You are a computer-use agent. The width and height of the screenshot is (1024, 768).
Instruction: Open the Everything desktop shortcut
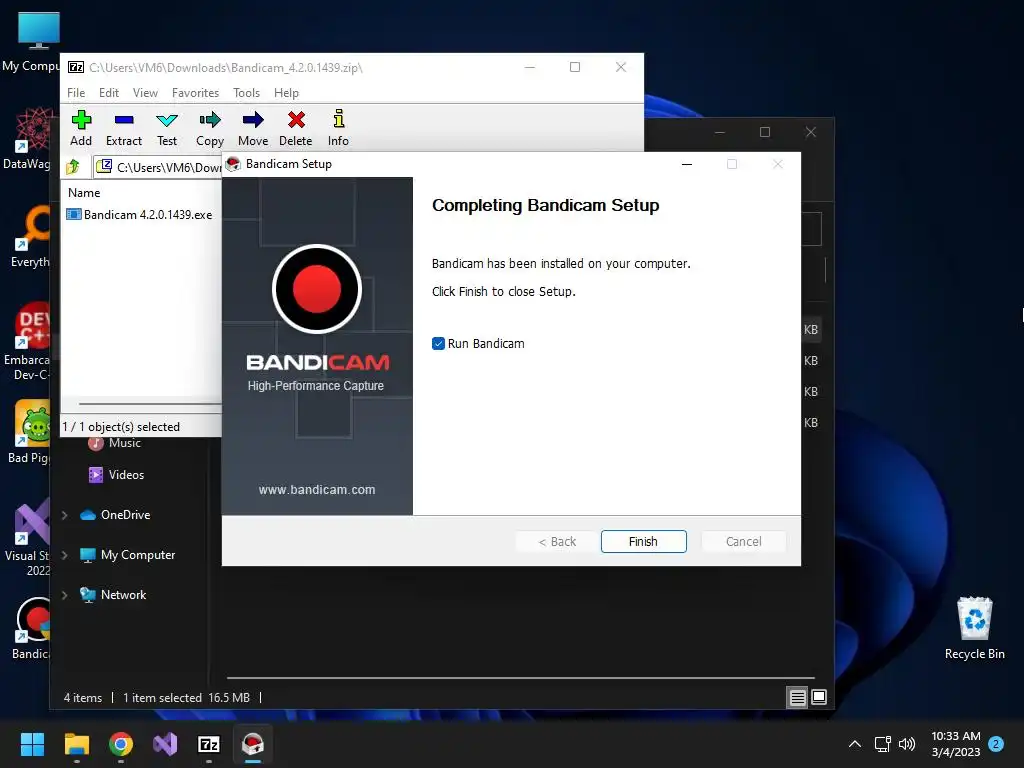29,236
